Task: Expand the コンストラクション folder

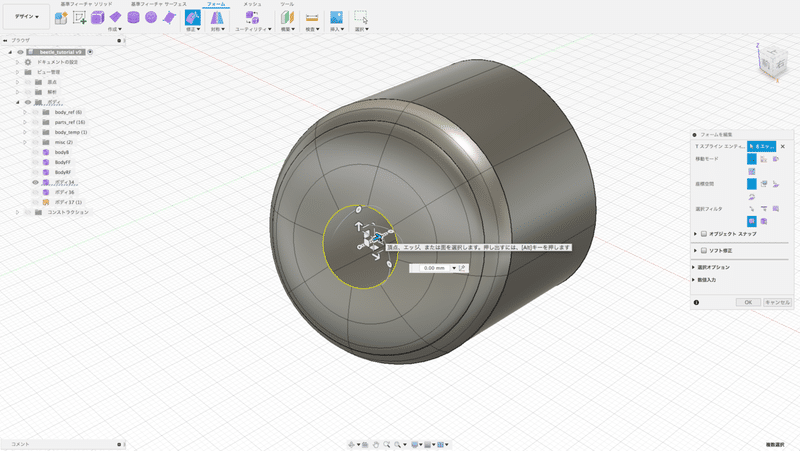Action: pyautogui.click(x=17, y=212)
